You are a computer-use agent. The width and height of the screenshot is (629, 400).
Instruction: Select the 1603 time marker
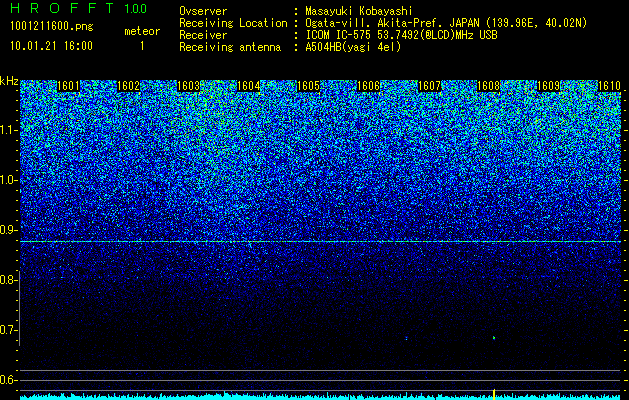coord(189,86)
